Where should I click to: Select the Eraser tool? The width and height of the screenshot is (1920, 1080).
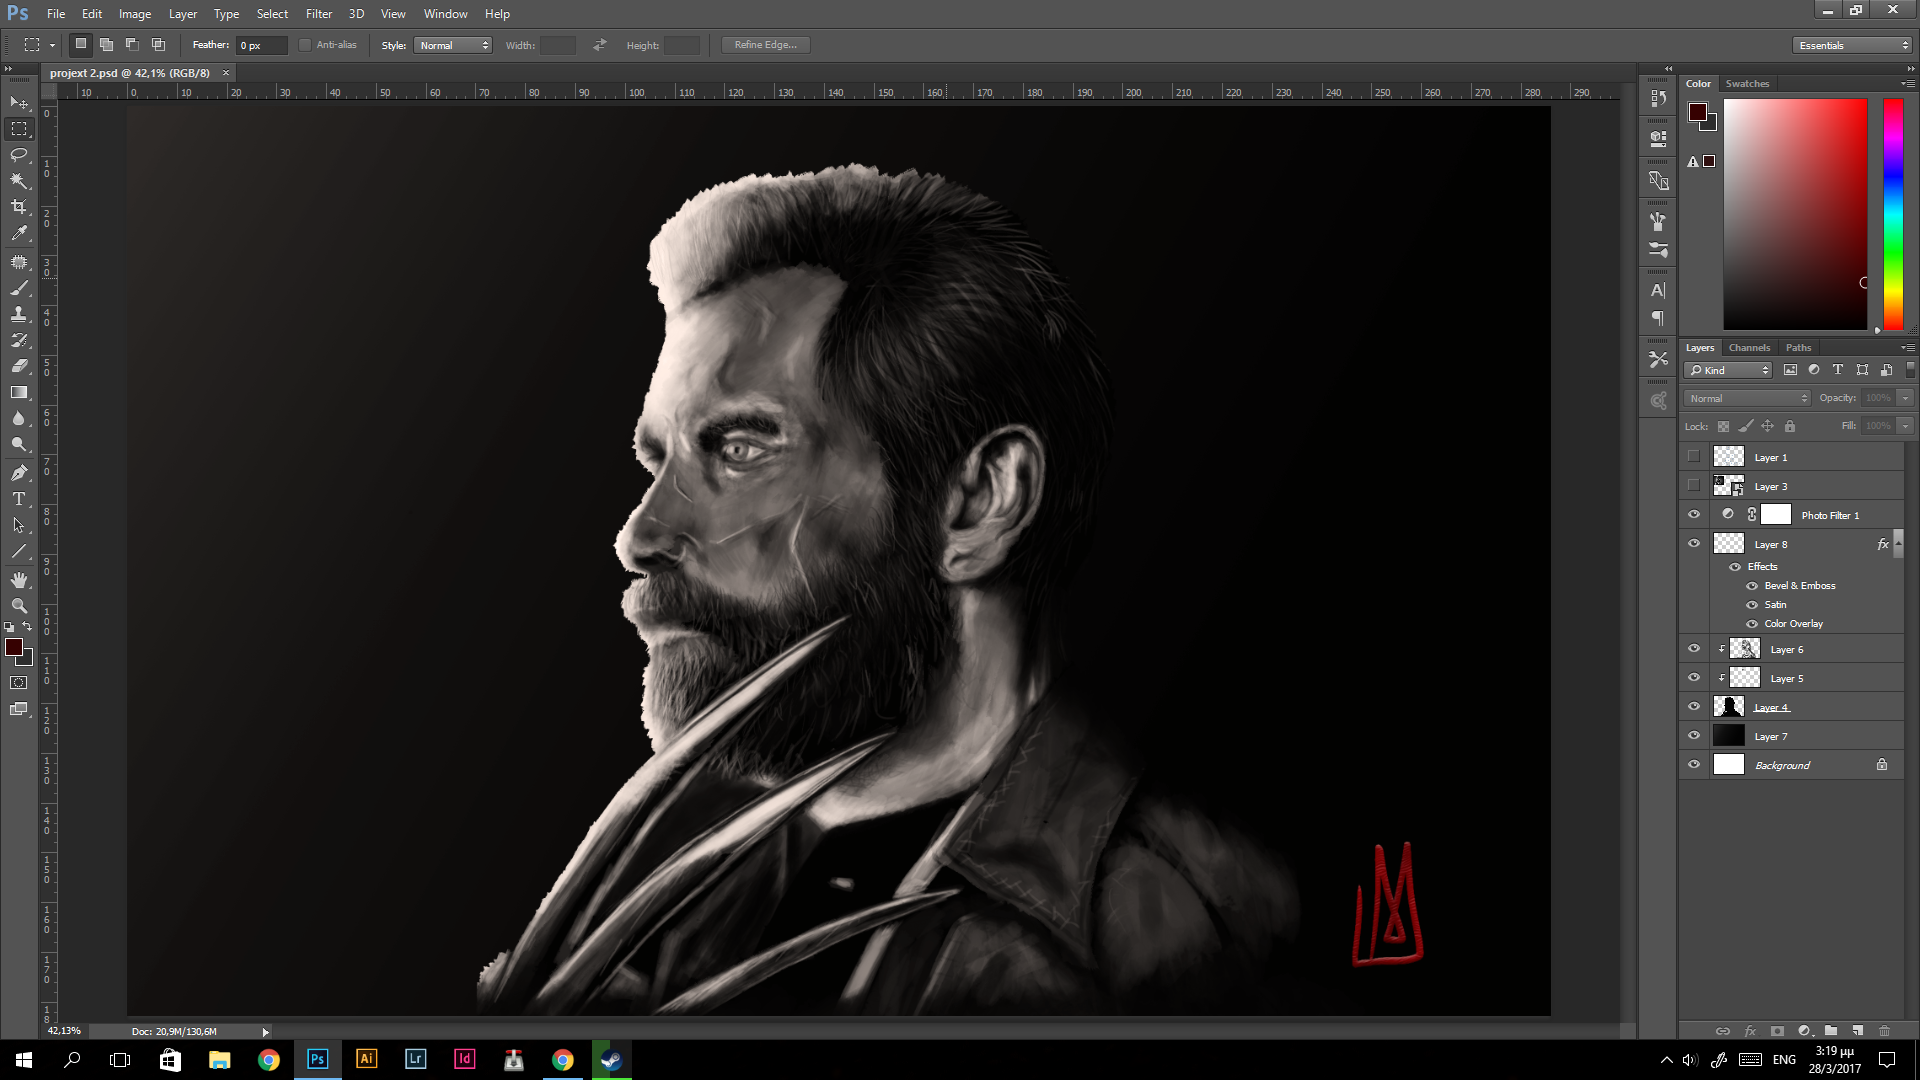pyautogui.click(x=19, y=366)
